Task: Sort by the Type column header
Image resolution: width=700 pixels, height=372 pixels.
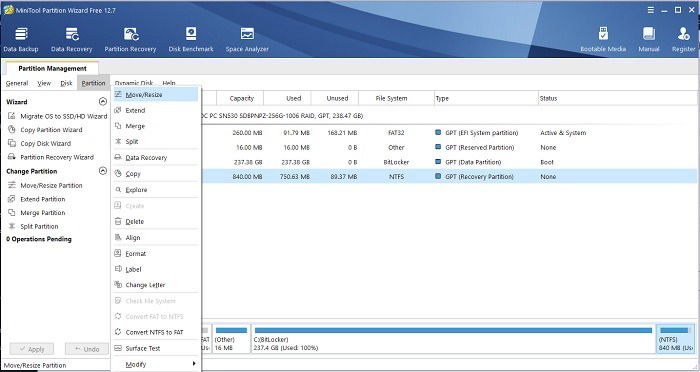Action: [486, 98]
